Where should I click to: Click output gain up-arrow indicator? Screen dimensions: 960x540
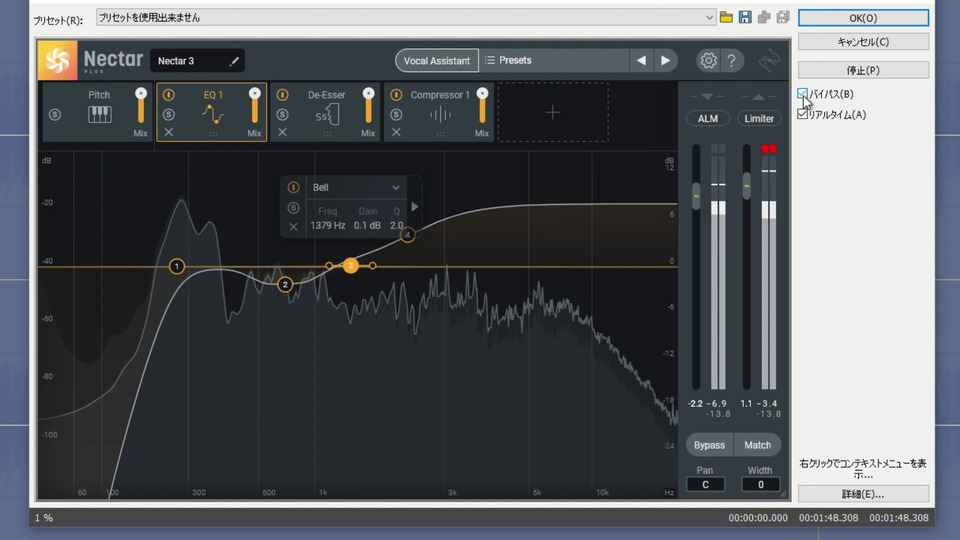click(759, 97)
